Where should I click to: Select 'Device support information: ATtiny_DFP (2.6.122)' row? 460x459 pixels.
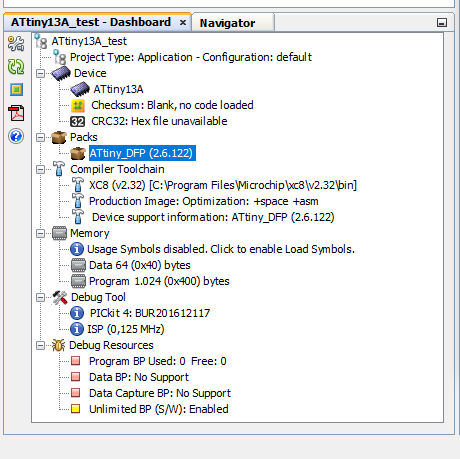(213, 217)
